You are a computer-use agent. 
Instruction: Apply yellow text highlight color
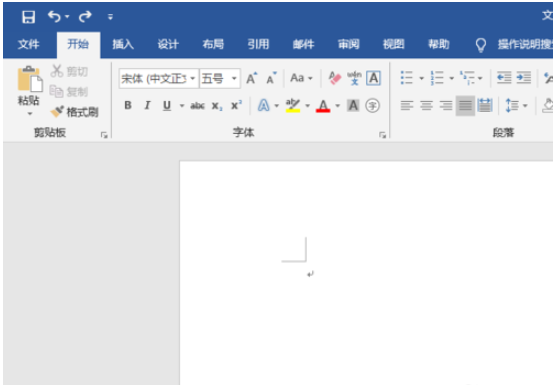tap(293, 106)
